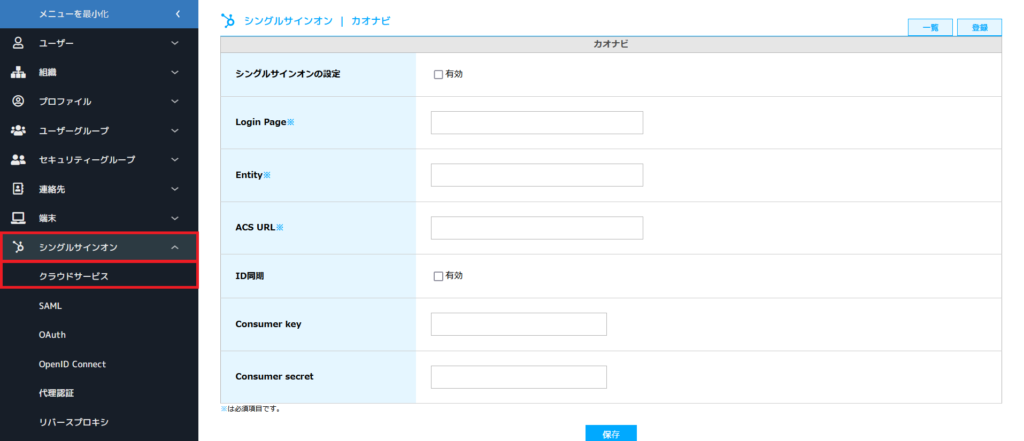Click the は必須項目です note text
The image size is (1024, 441).
(253, 410)
